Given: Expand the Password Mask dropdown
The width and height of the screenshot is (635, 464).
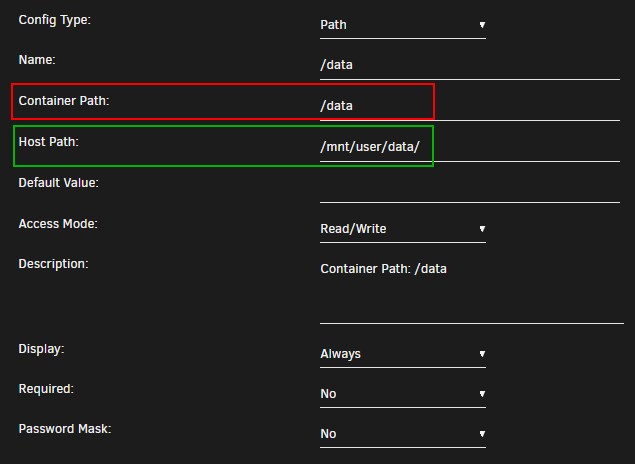Looking at the screenshot, I should [x=402, y=434].
